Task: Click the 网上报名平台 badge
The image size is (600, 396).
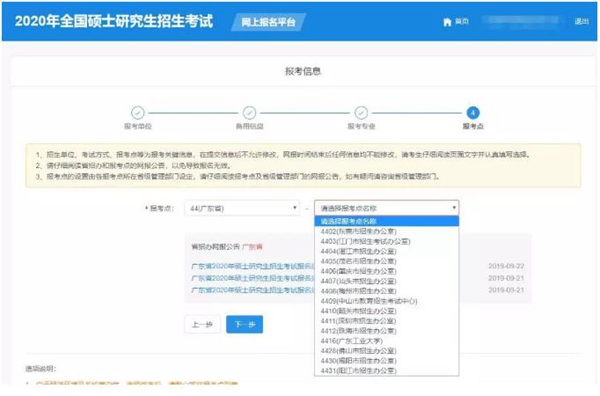Action: coord(268,22)
